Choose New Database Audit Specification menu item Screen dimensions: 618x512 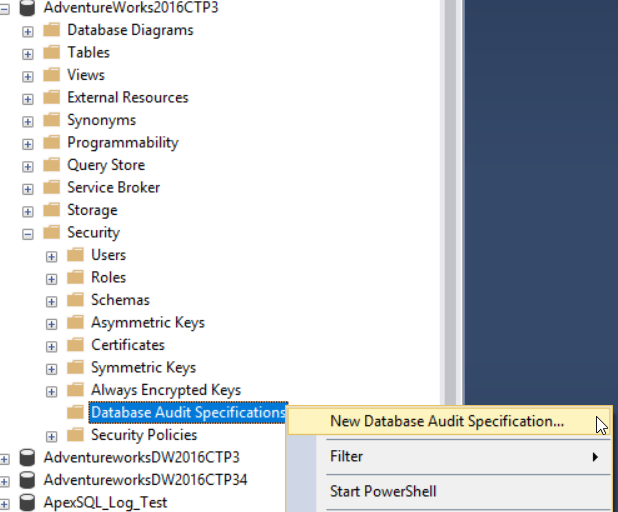(447, 422)
